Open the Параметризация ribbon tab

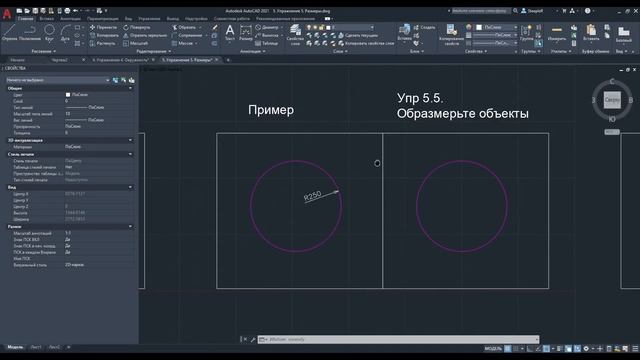click(x=102, y=19)
